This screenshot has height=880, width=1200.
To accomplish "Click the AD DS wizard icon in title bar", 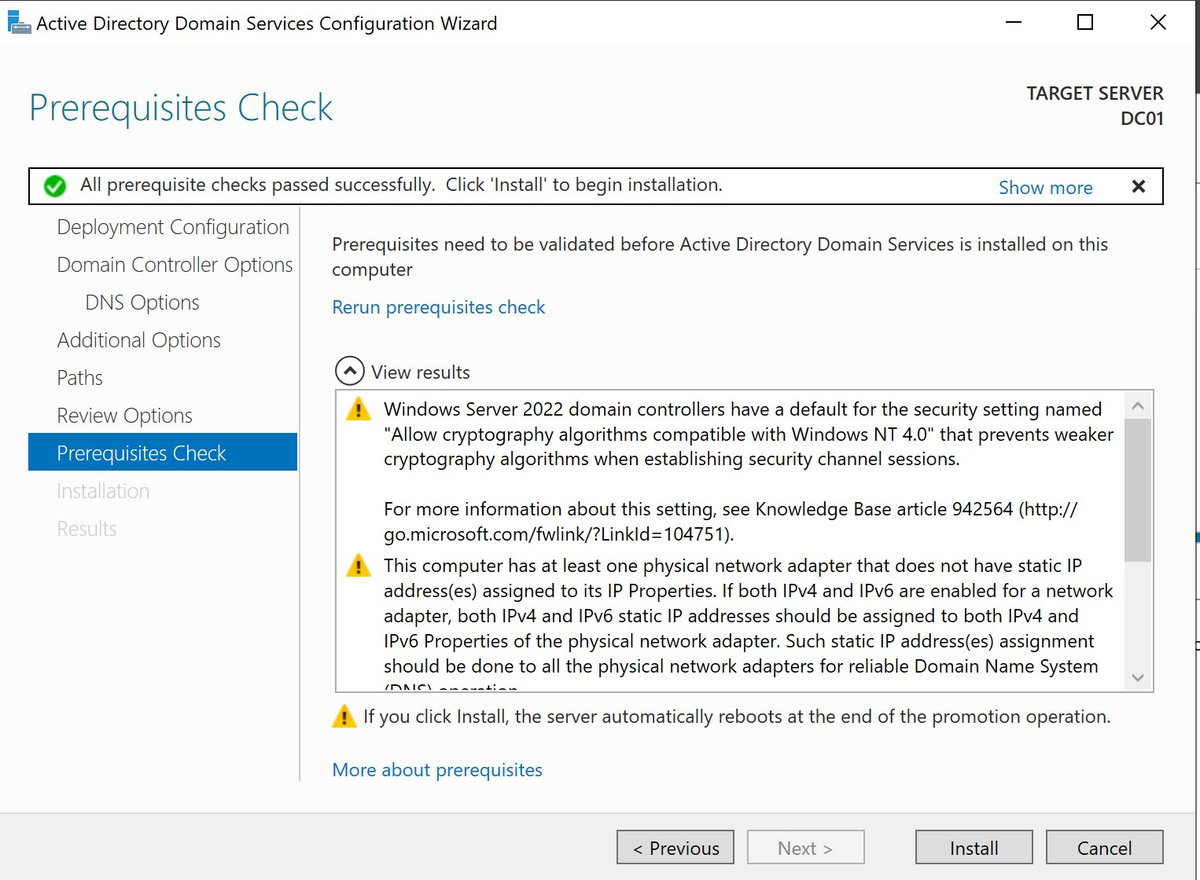I will click(19, 21).
